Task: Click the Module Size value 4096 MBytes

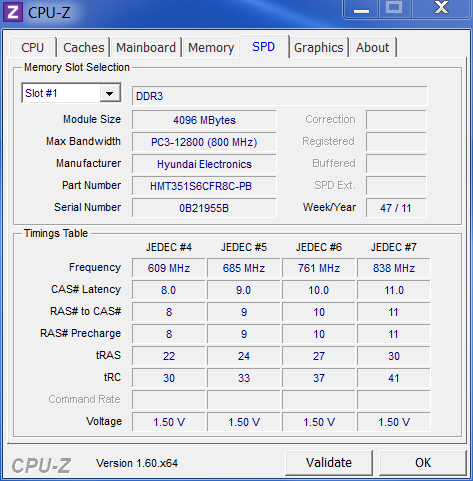Action: coord(204,120)
